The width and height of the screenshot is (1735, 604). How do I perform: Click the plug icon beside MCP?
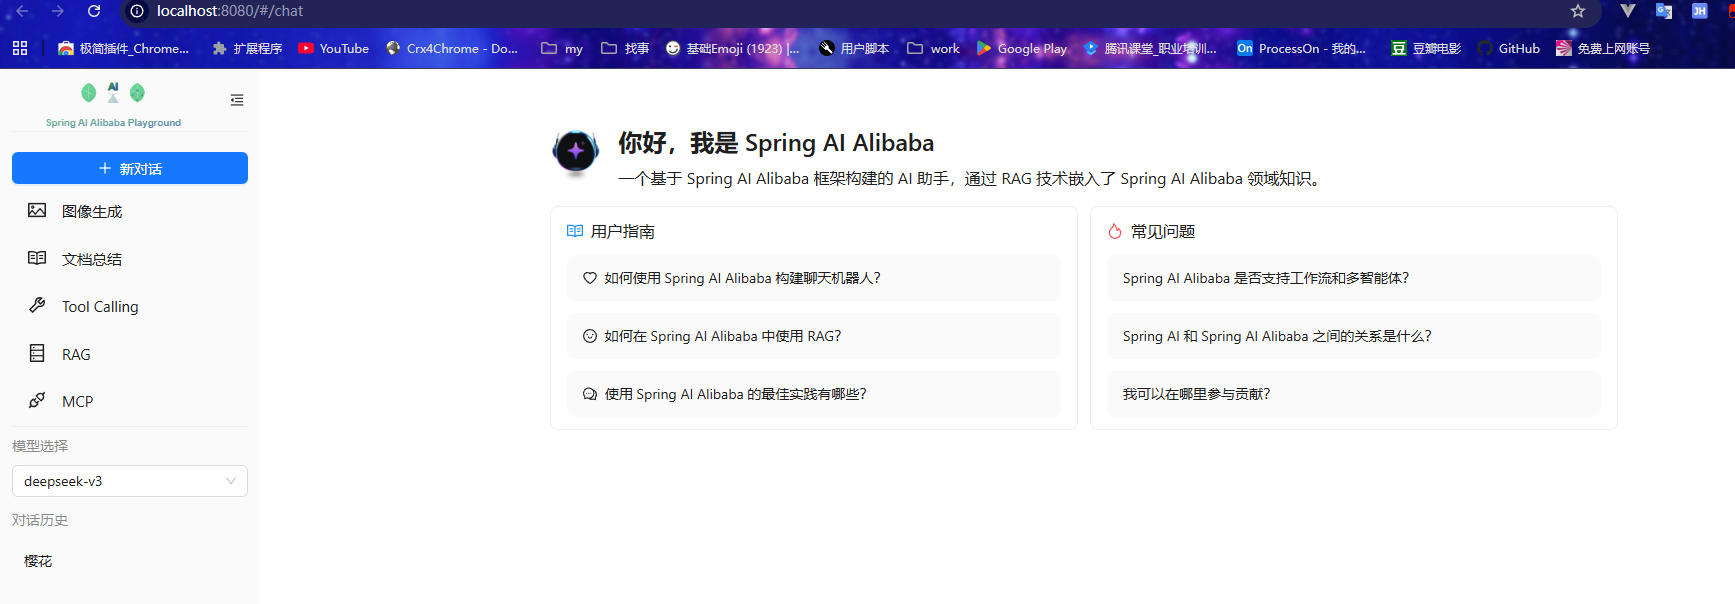(37, 400)
